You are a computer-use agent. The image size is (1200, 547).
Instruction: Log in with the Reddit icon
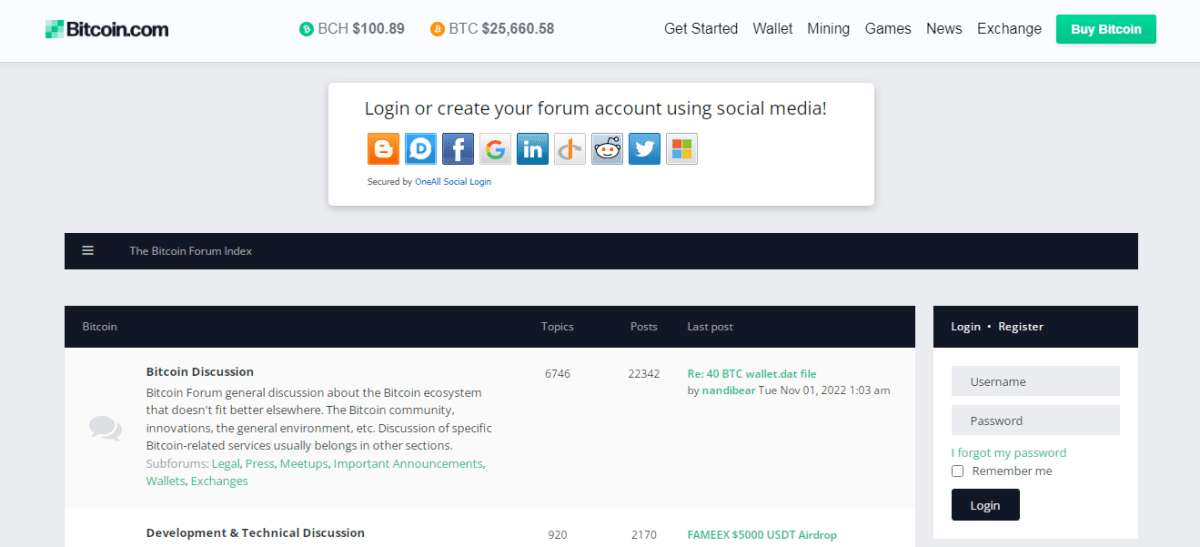click(x=607, y=149)
